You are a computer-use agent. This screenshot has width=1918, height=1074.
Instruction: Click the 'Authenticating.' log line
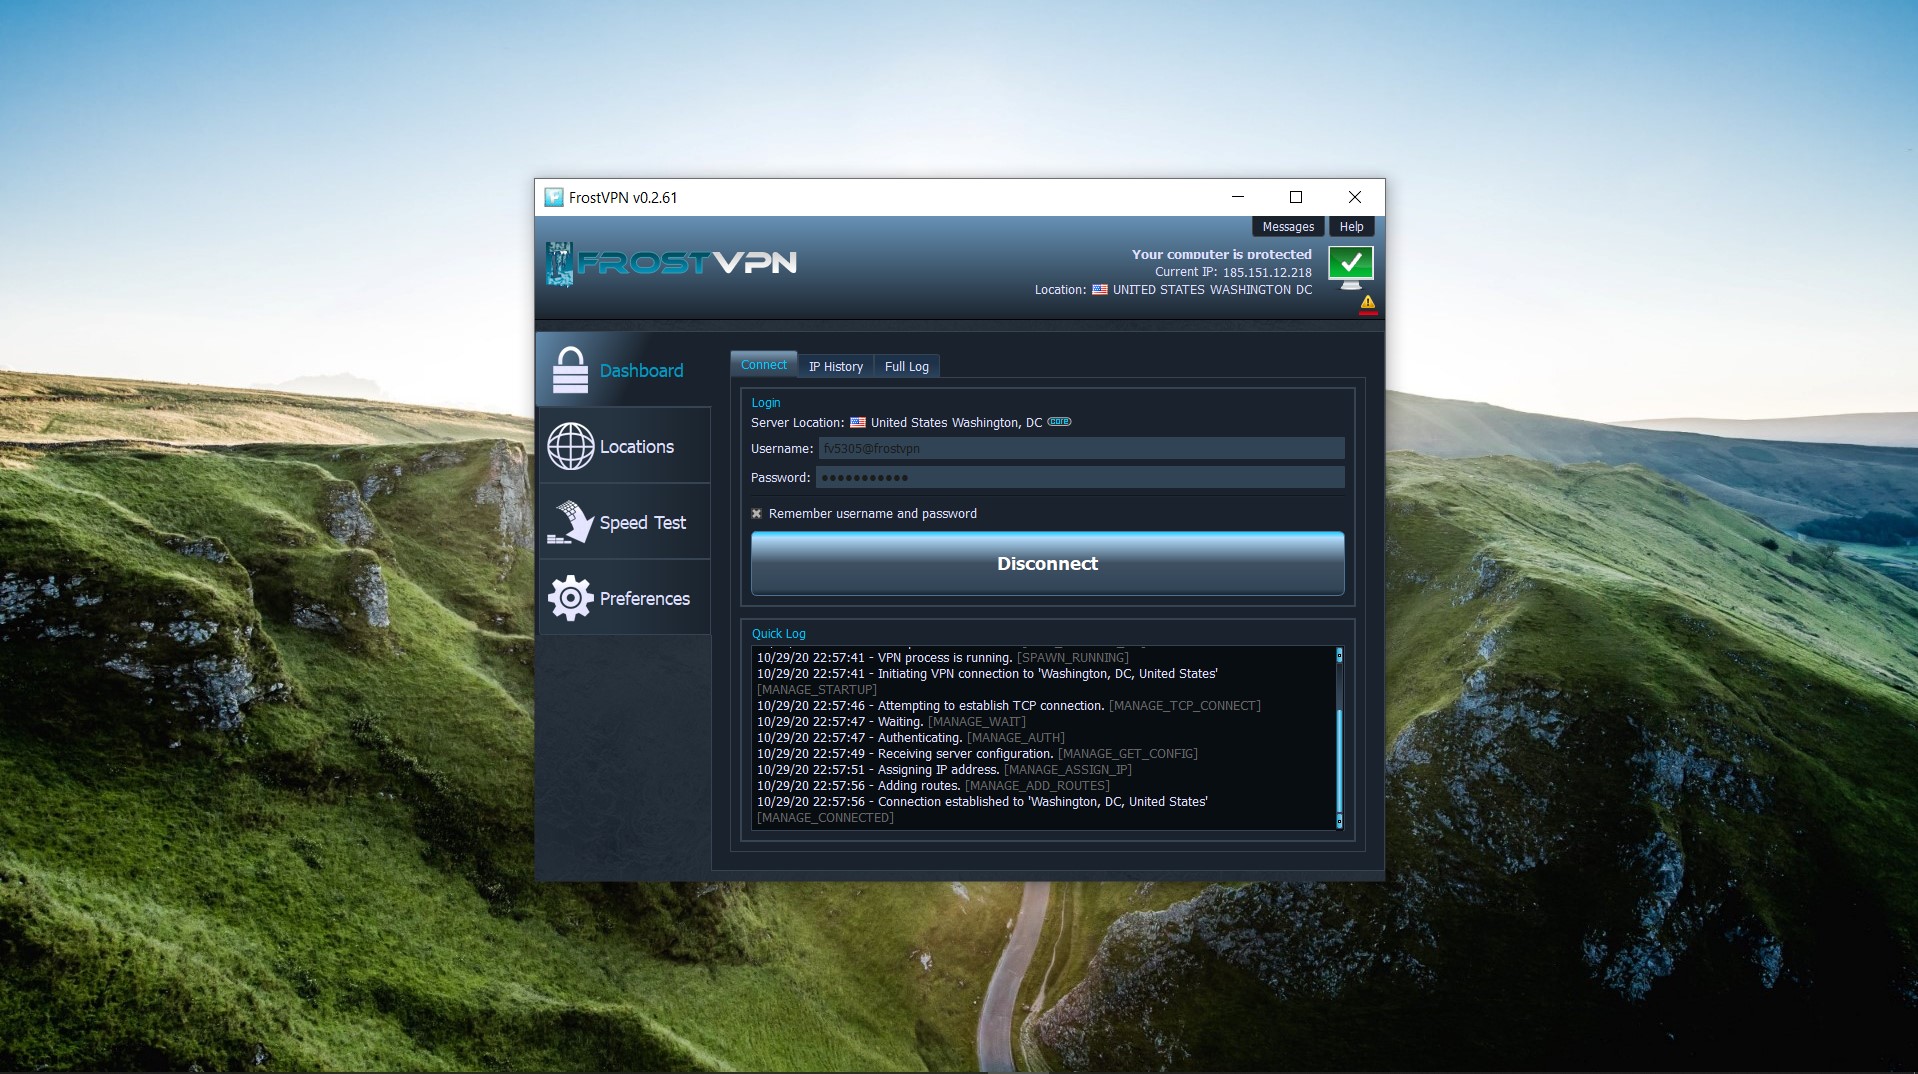[911, 738]
